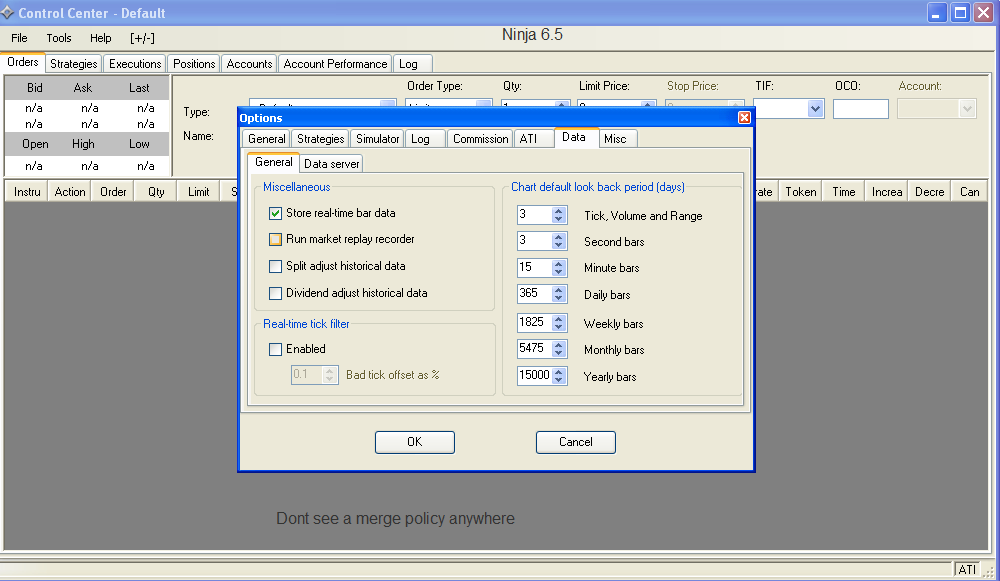
Task: Click the Monthly bars 5475 spinner arrows
Action: pyautogui.click(x=559, y=349)
